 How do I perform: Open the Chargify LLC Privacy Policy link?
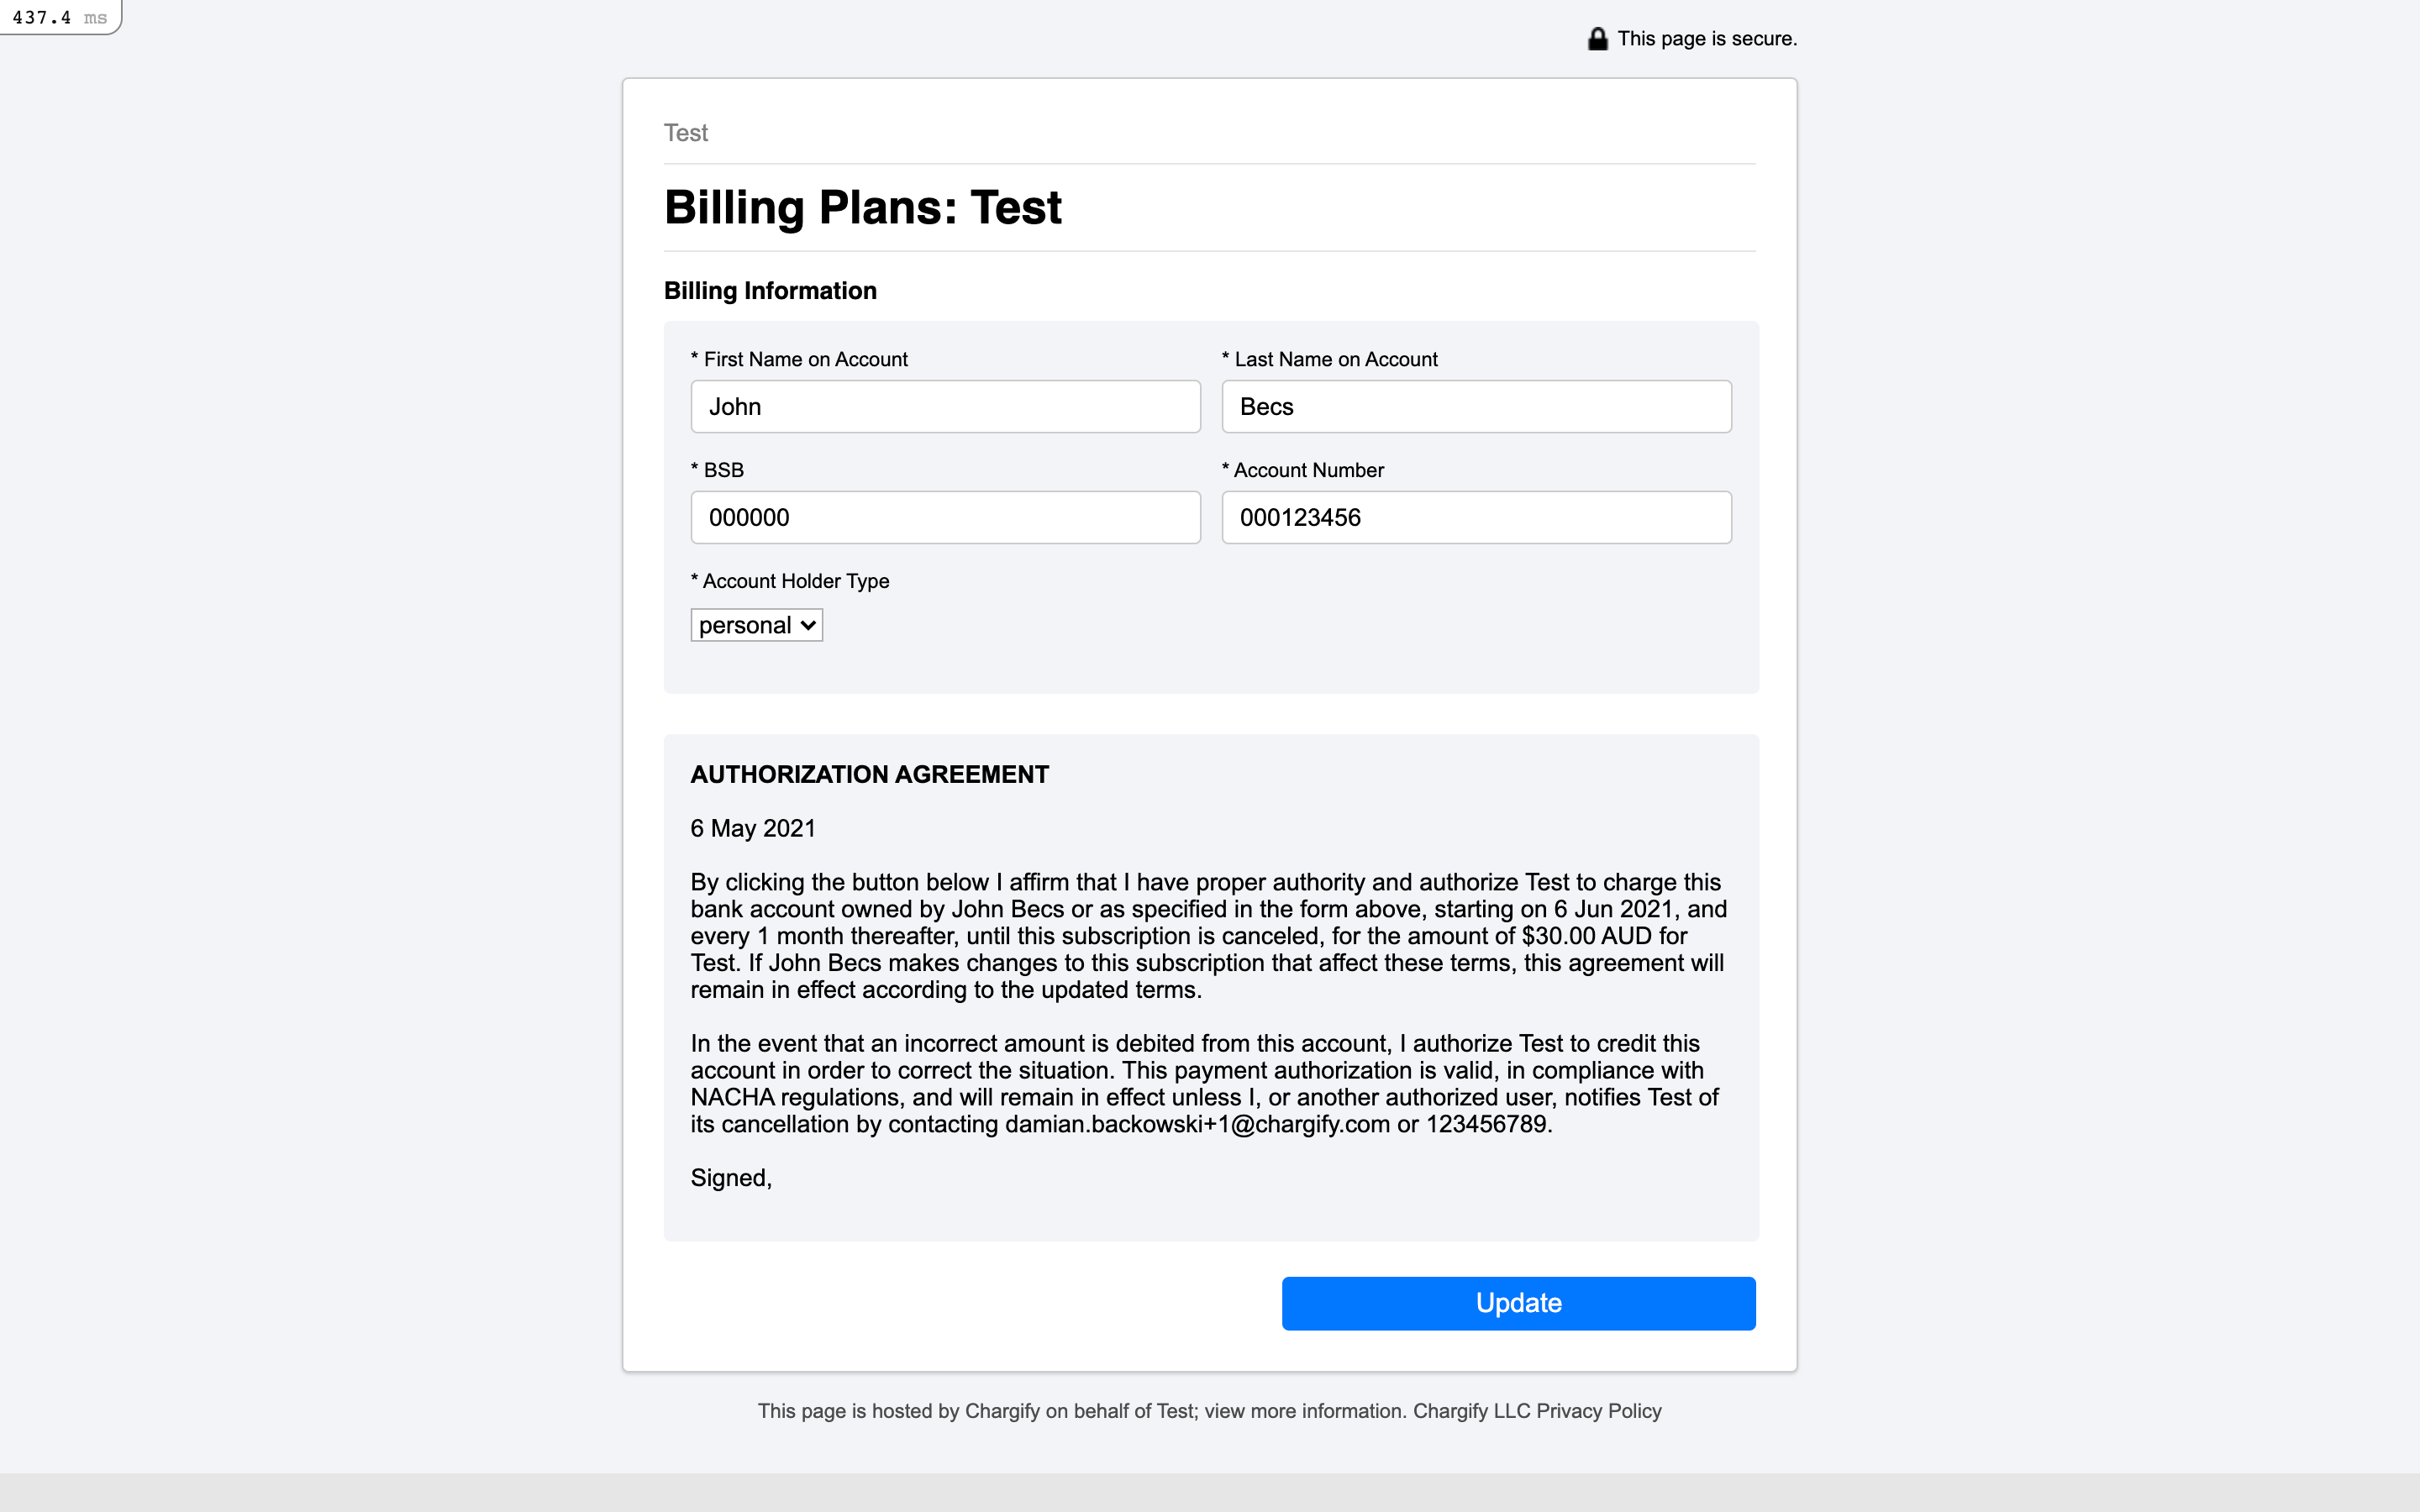coord(1537,1411)
